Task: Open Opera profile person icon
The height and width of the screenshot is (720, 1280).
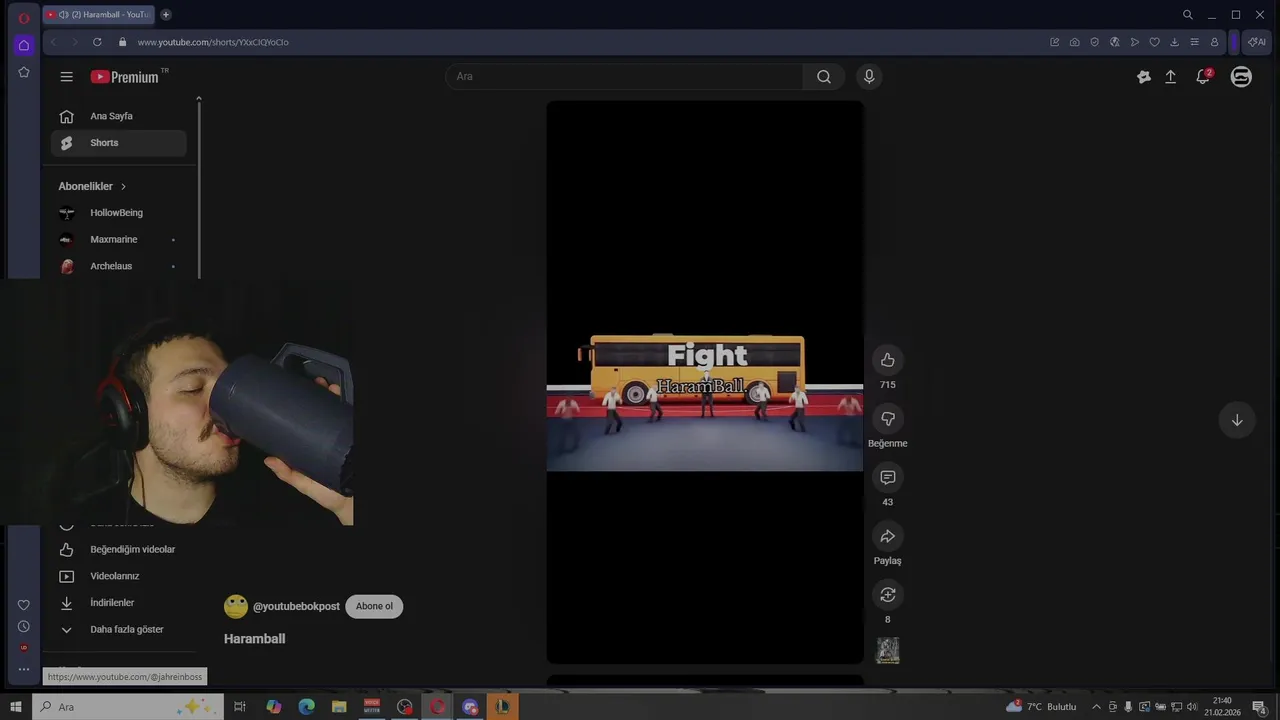Action: (1214, 42)
